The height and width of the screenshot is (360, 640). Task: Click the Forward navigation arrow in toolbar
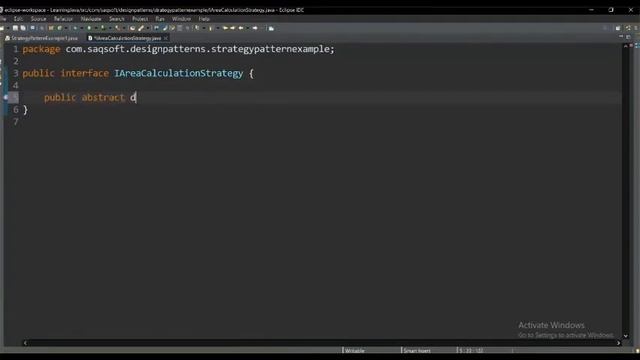coord(255,28)
